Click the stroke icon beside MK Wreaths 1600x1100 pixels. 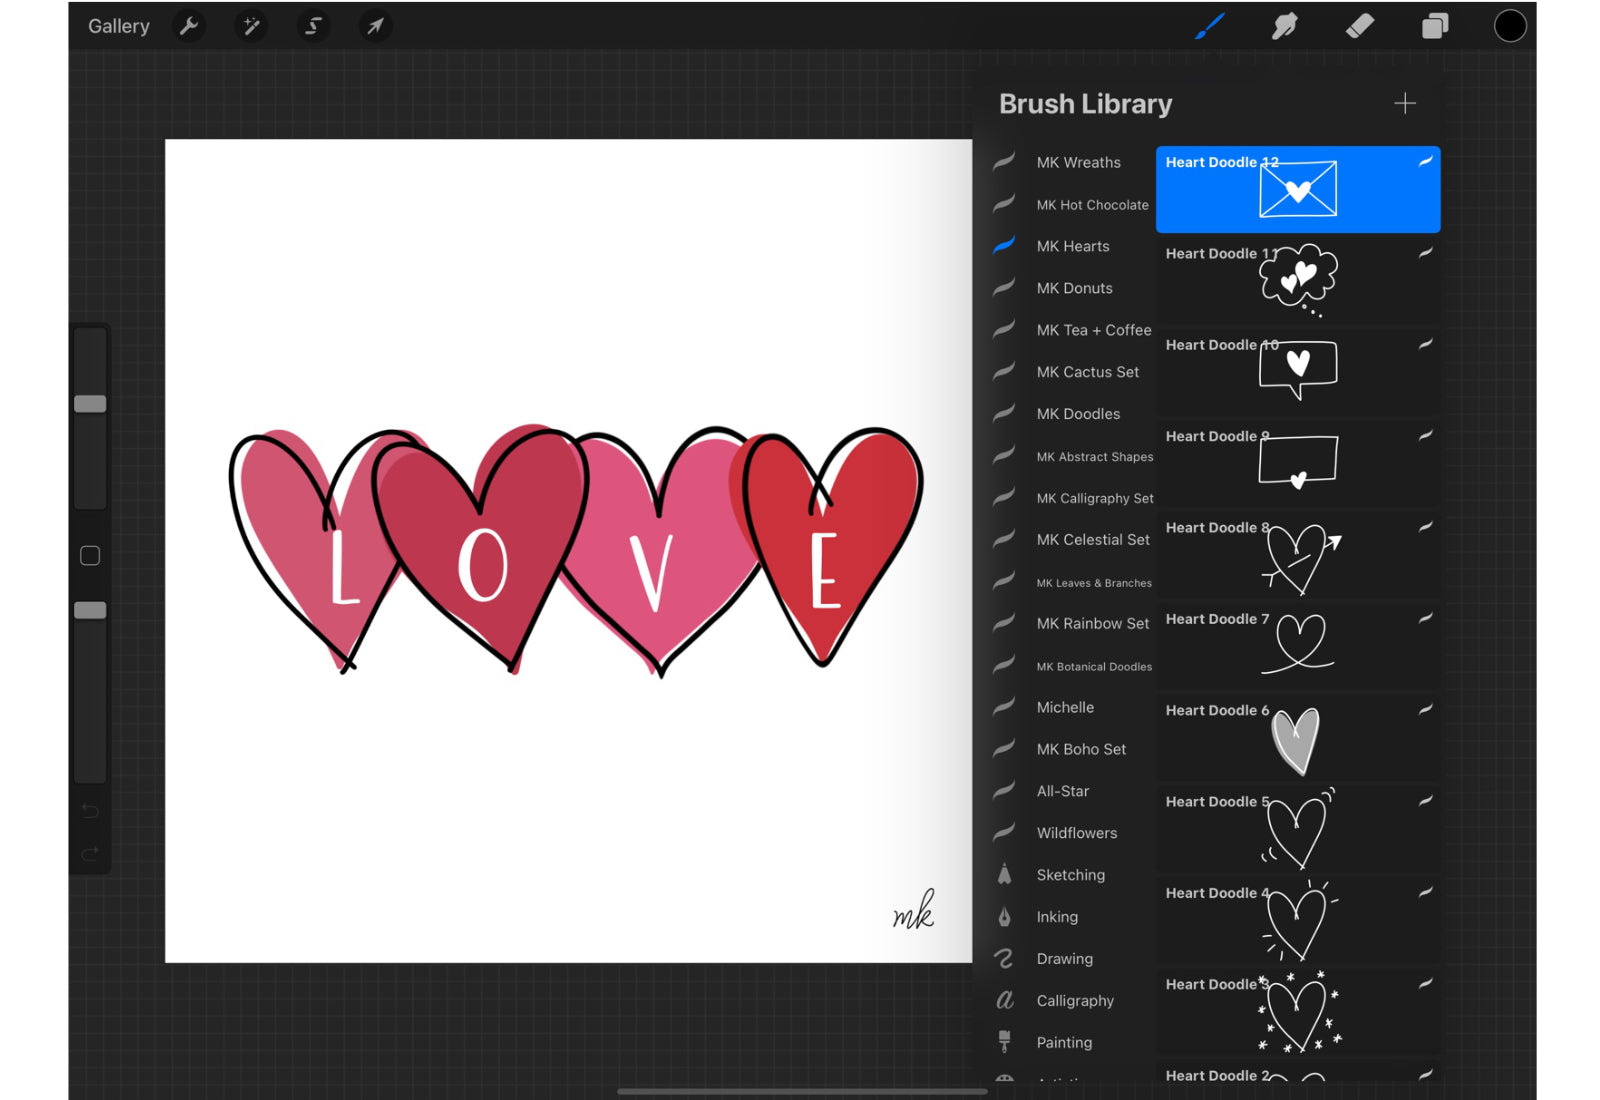tap(1005, 161)
